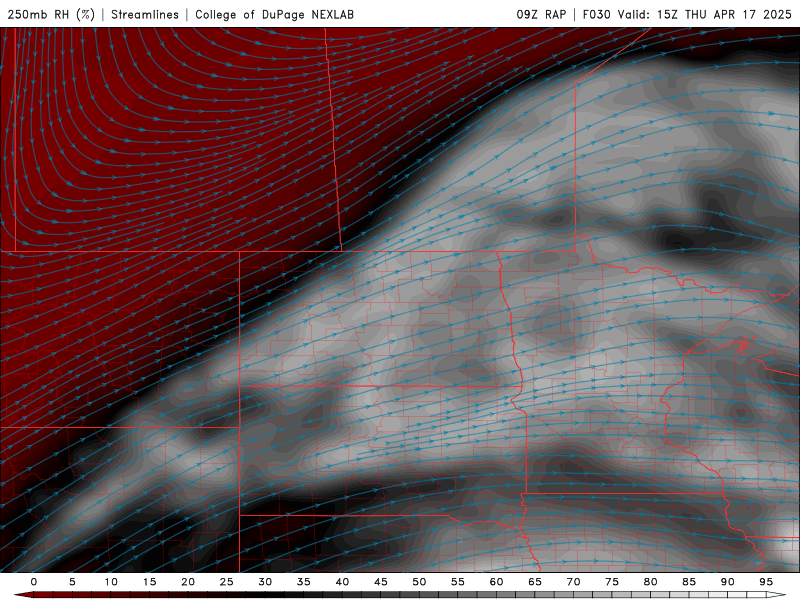
Task: Select the "Streamlines" label in header
Action: pyautogui.click(x=145, y=14)
